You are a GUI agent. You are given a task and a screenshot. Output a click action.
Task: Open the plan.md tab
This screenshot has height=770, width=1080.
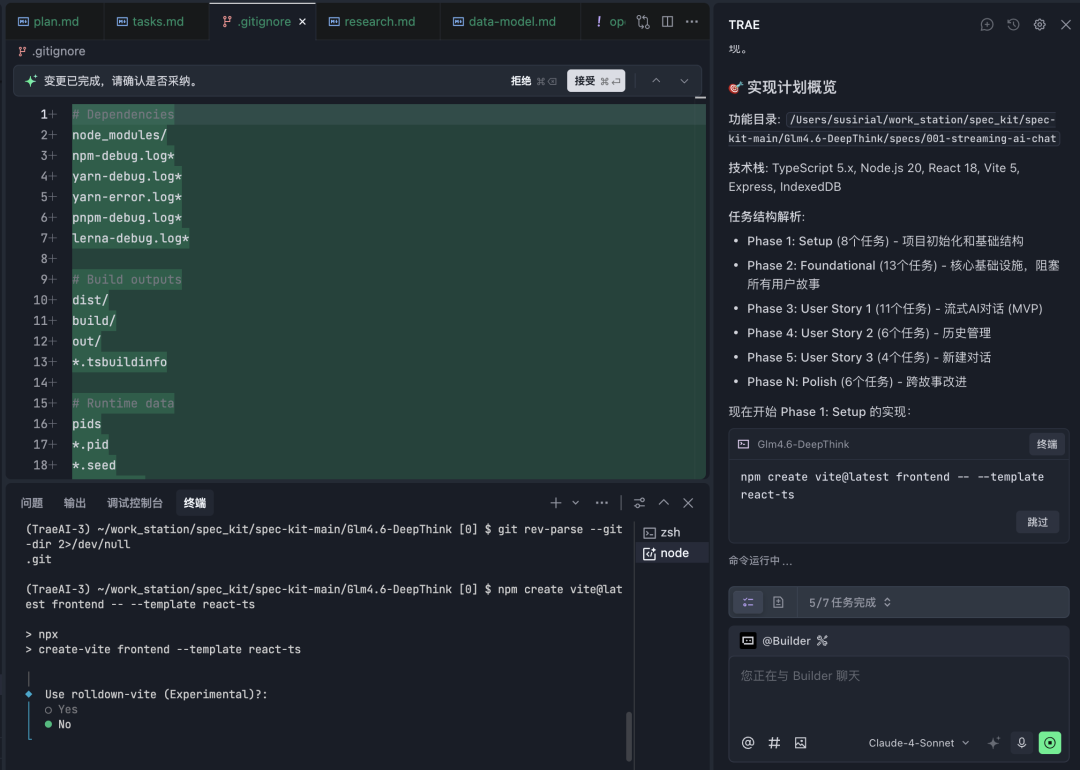(48, 21)
